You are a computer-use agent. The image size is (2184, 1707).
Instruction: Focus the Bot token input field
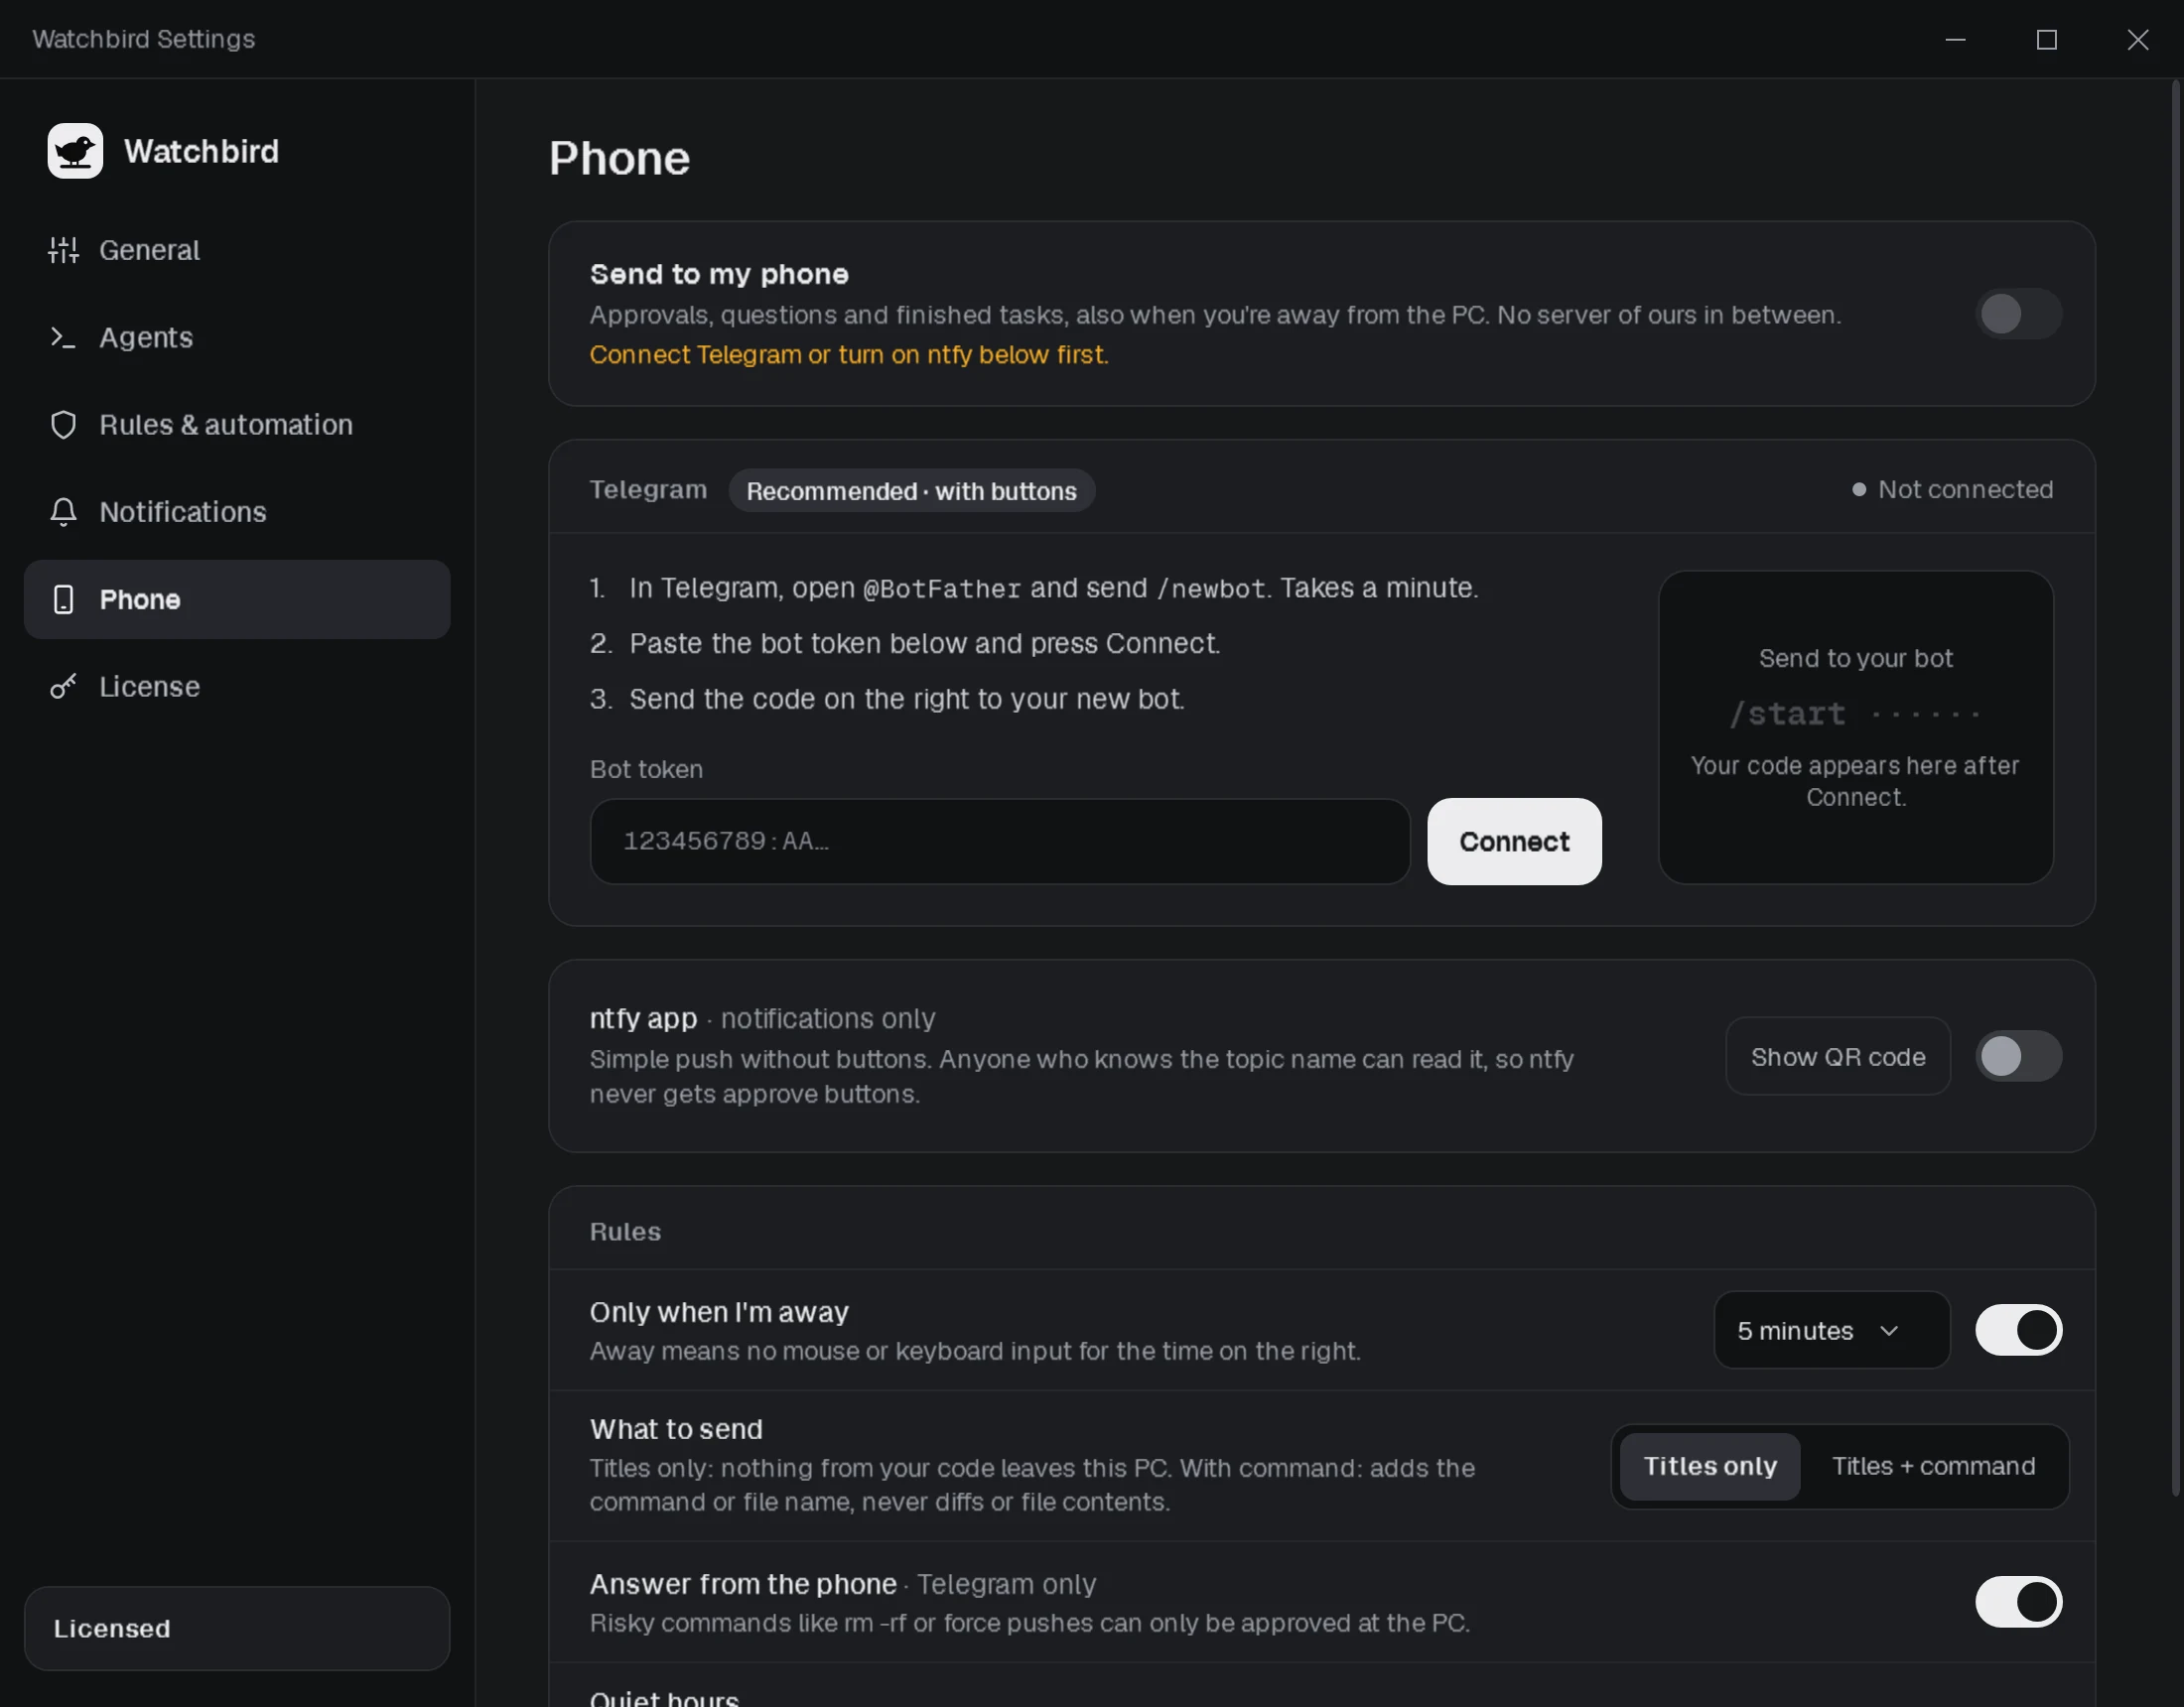[x=1000, y=841]
